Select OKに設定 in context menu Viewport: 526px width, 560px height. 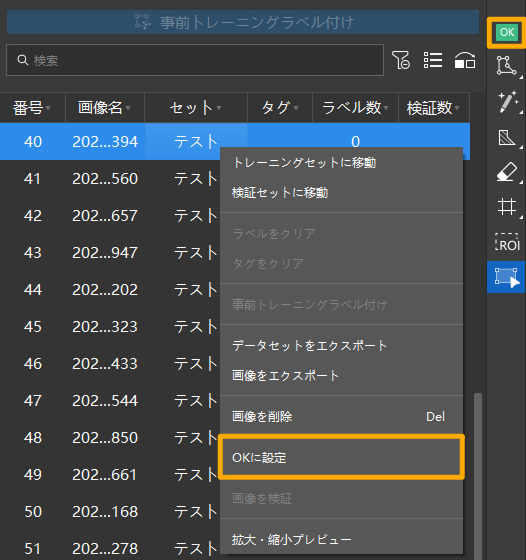click(341, 458)
